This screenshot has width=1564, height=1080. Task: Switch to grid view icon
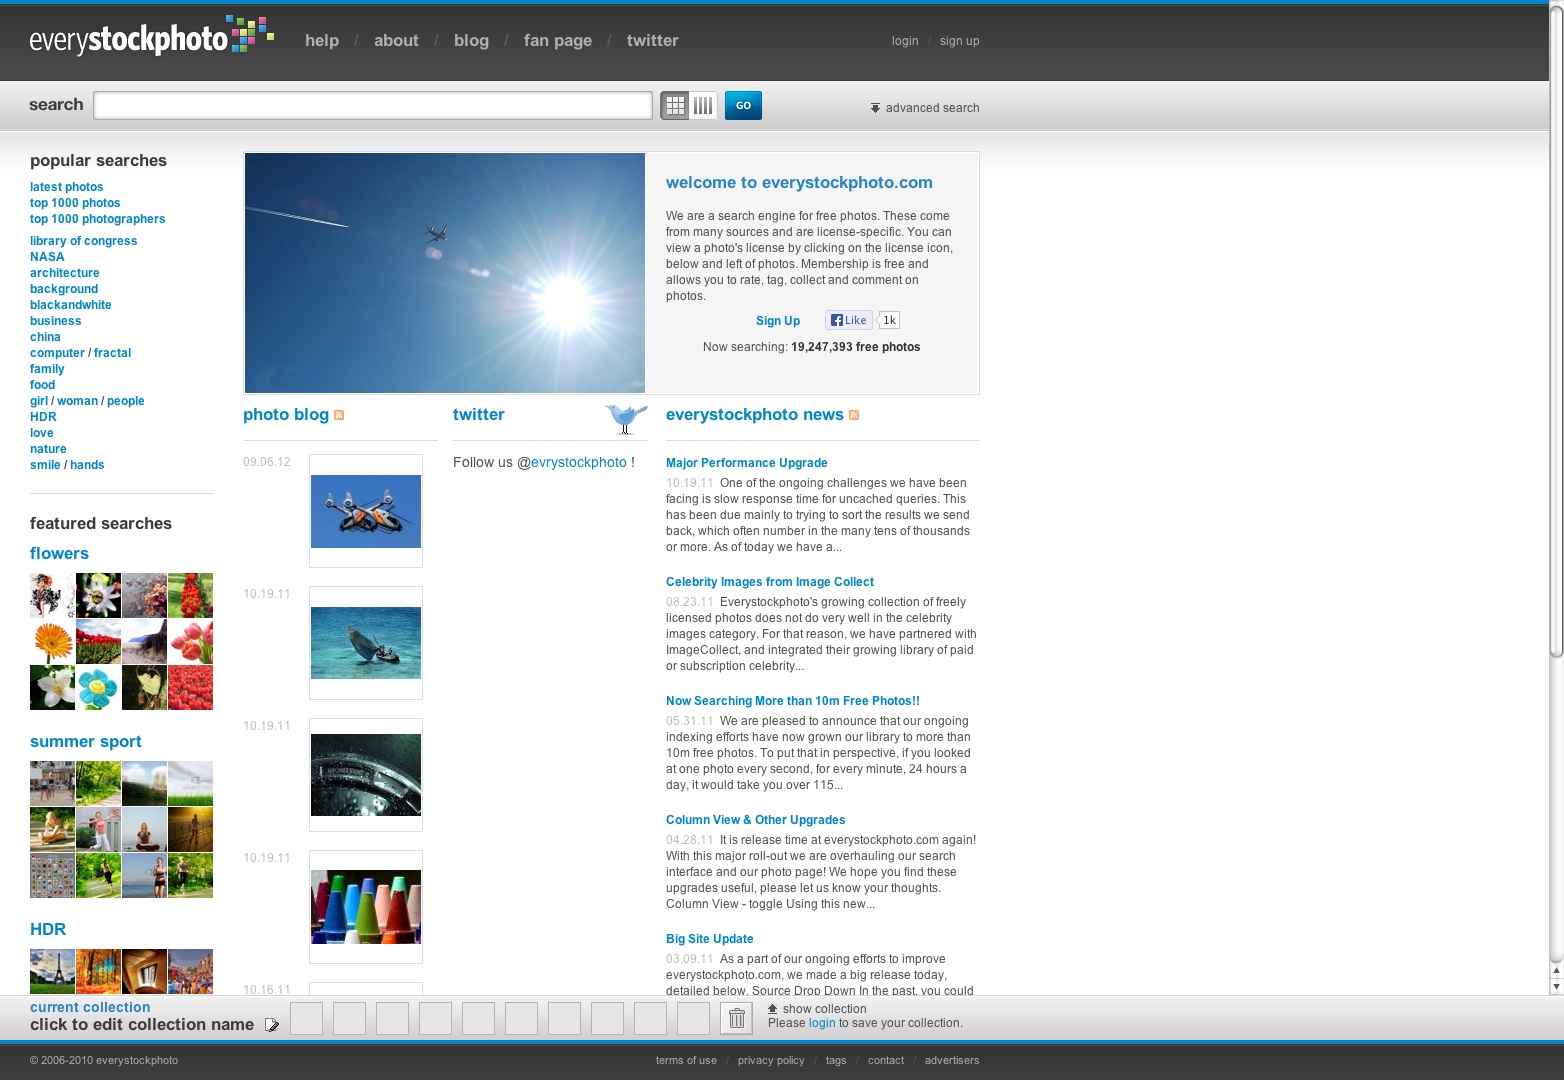675,105
